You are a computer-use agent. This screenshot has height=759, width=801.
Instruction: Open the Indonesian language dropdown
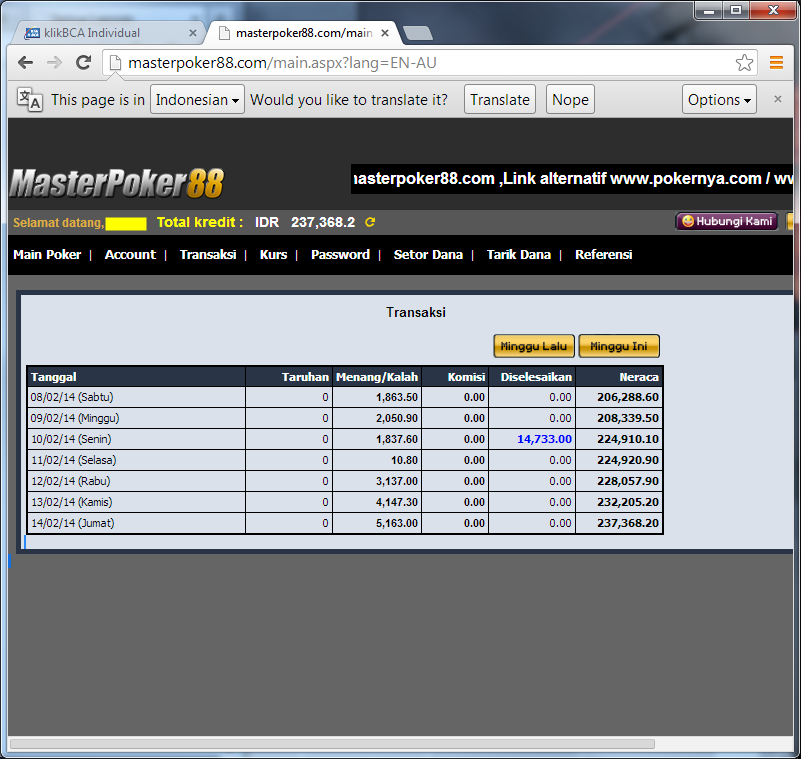coord(197,99)
